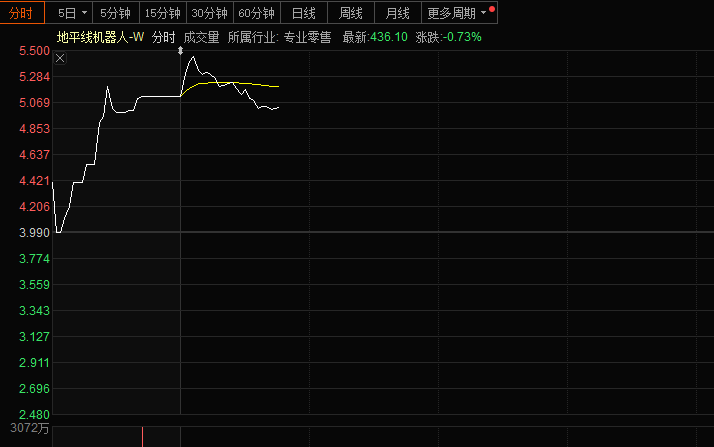The image size is (714, 447).
Task: Open the 30分钟 period chart
Action: click(x=210, y=13)
